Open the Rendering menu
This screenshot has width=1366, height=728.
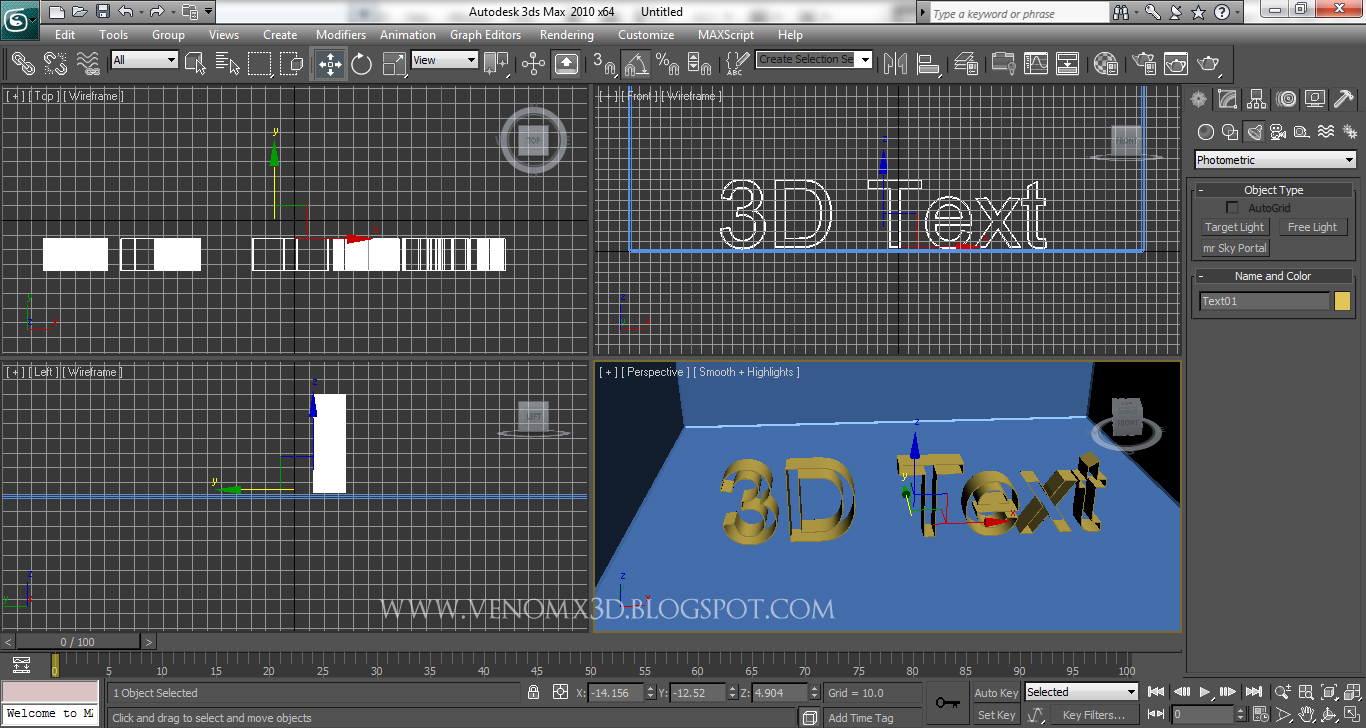coord(566,34)
